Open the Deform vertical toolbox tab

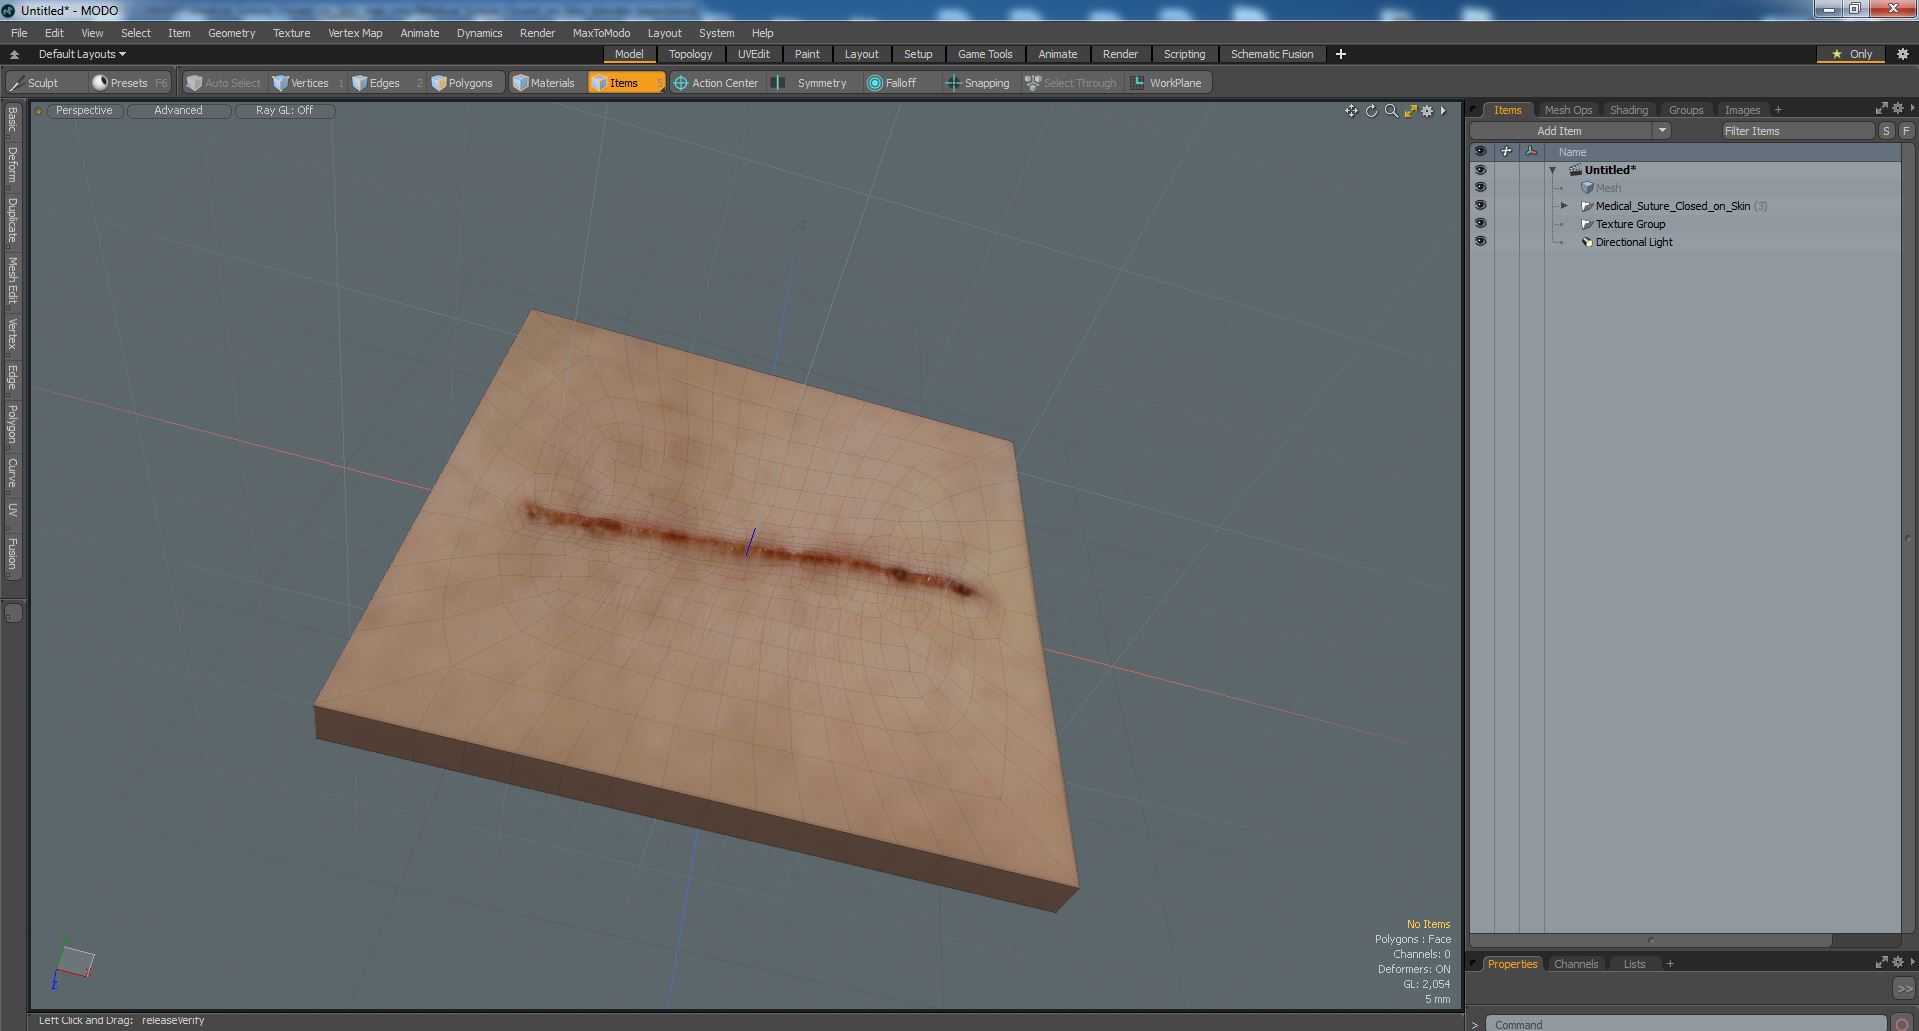(x=12, y=165)
